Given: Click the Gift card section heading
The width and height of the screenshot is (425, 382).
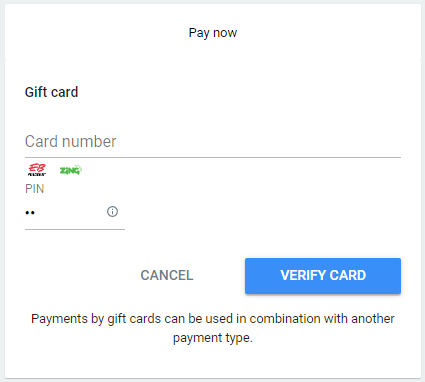Looking at the screenshot, I should [x=51, y=92].
